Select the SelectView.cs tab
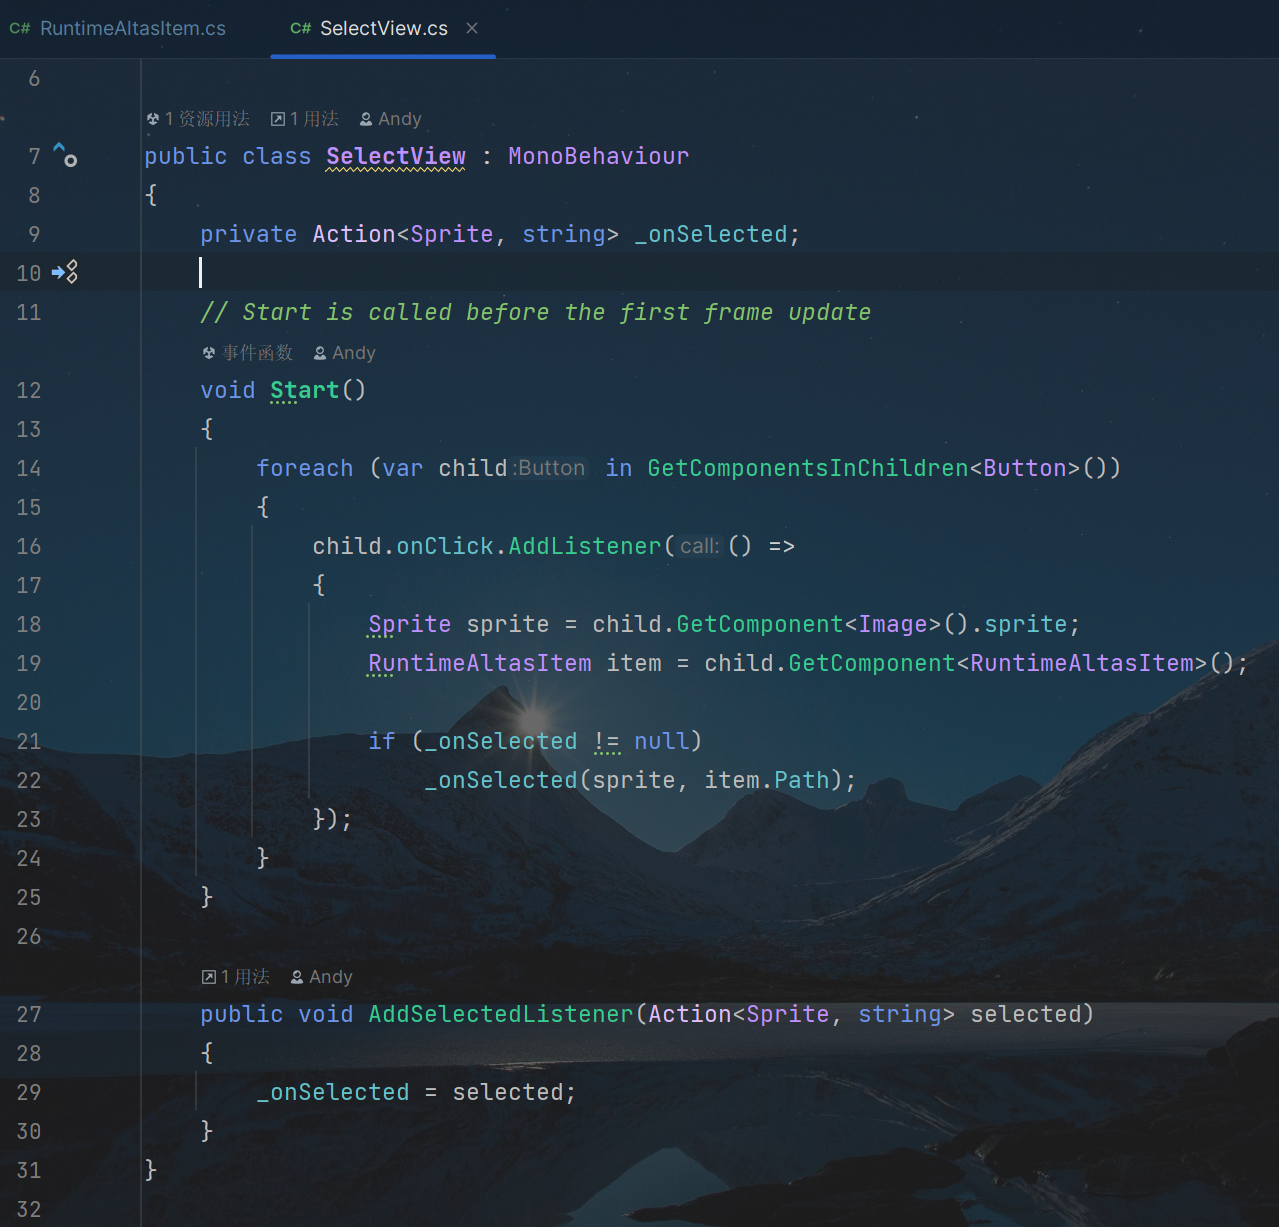The image size is (1279, 1227). (383, 29)
